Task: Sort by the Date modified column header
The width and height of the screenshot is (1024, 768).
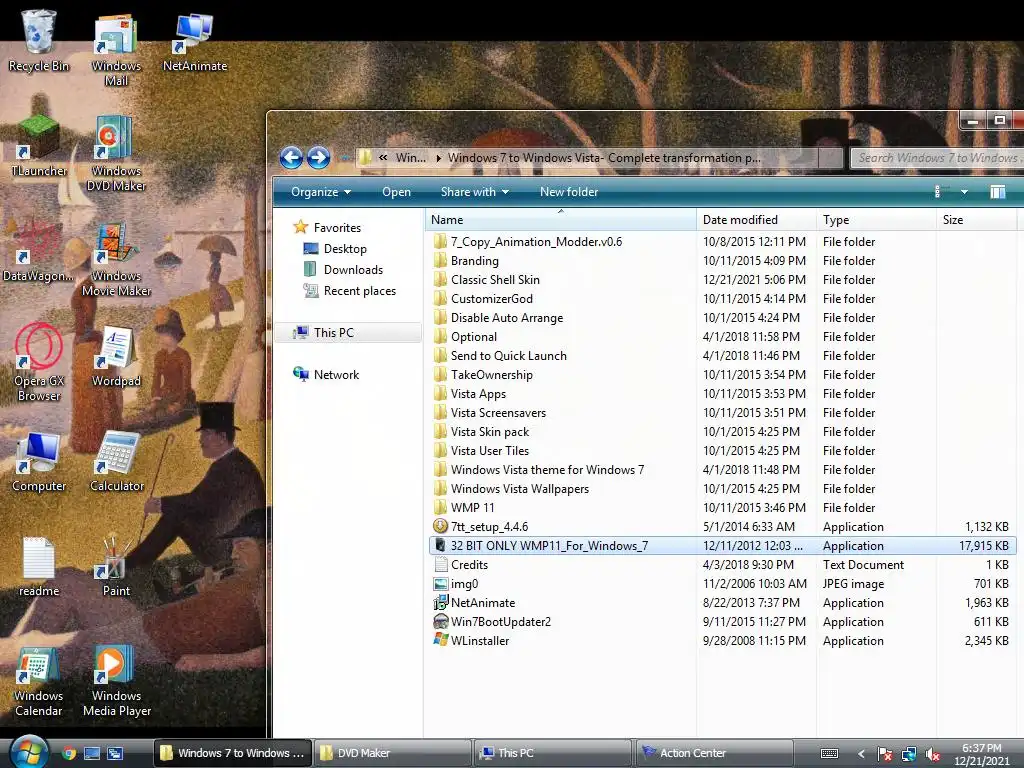Action: click(x=756, y=220)
